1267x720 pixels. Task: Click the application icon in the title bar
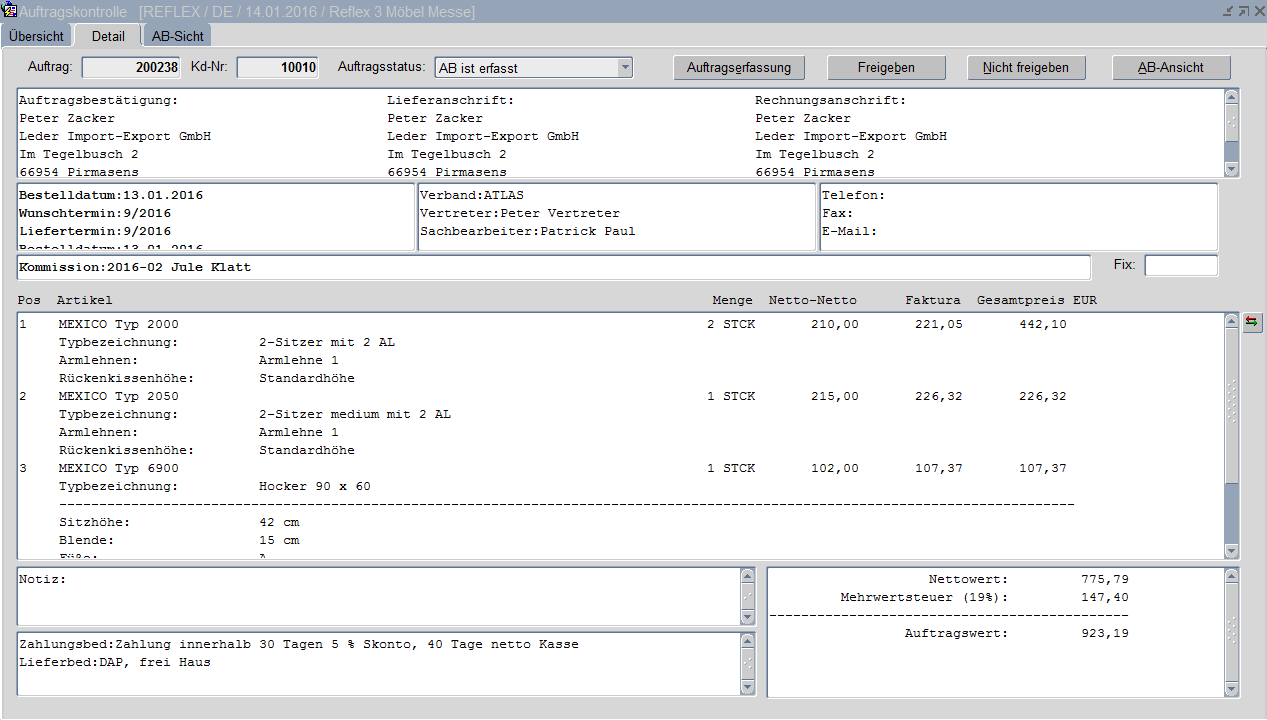[10, 11]
